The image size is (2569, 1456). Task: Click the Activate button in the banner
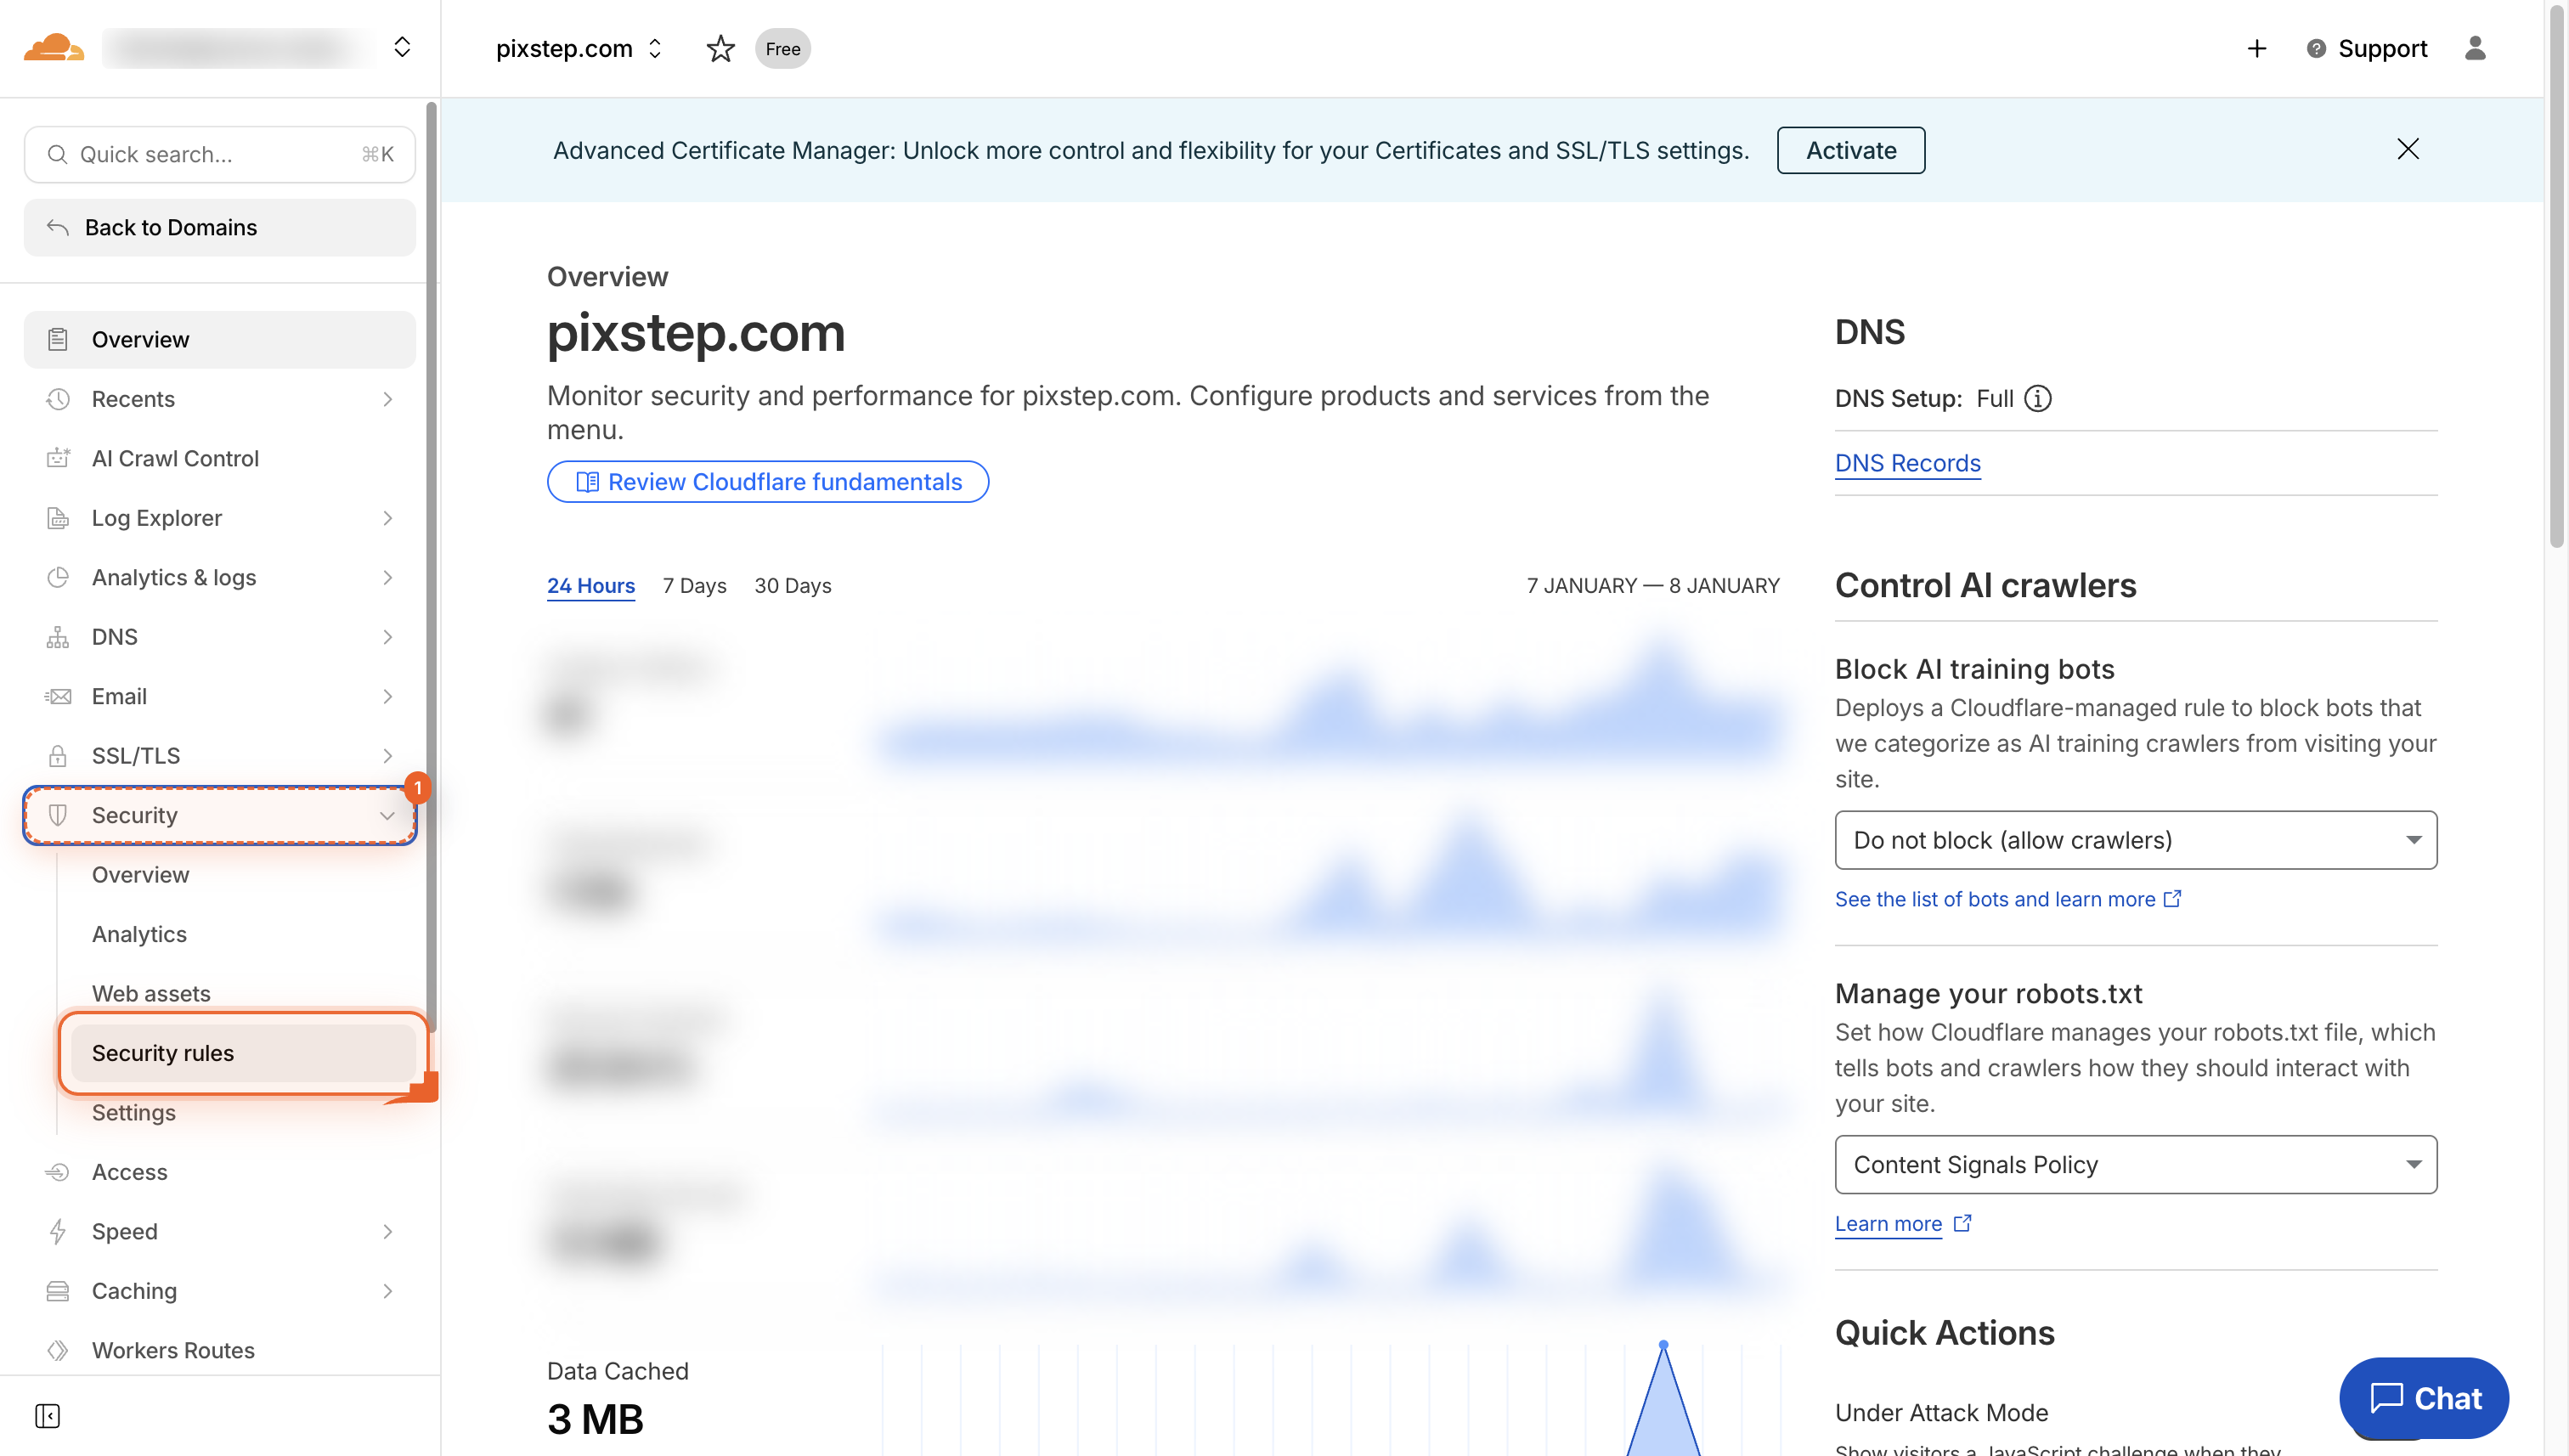pos(1850,150)
